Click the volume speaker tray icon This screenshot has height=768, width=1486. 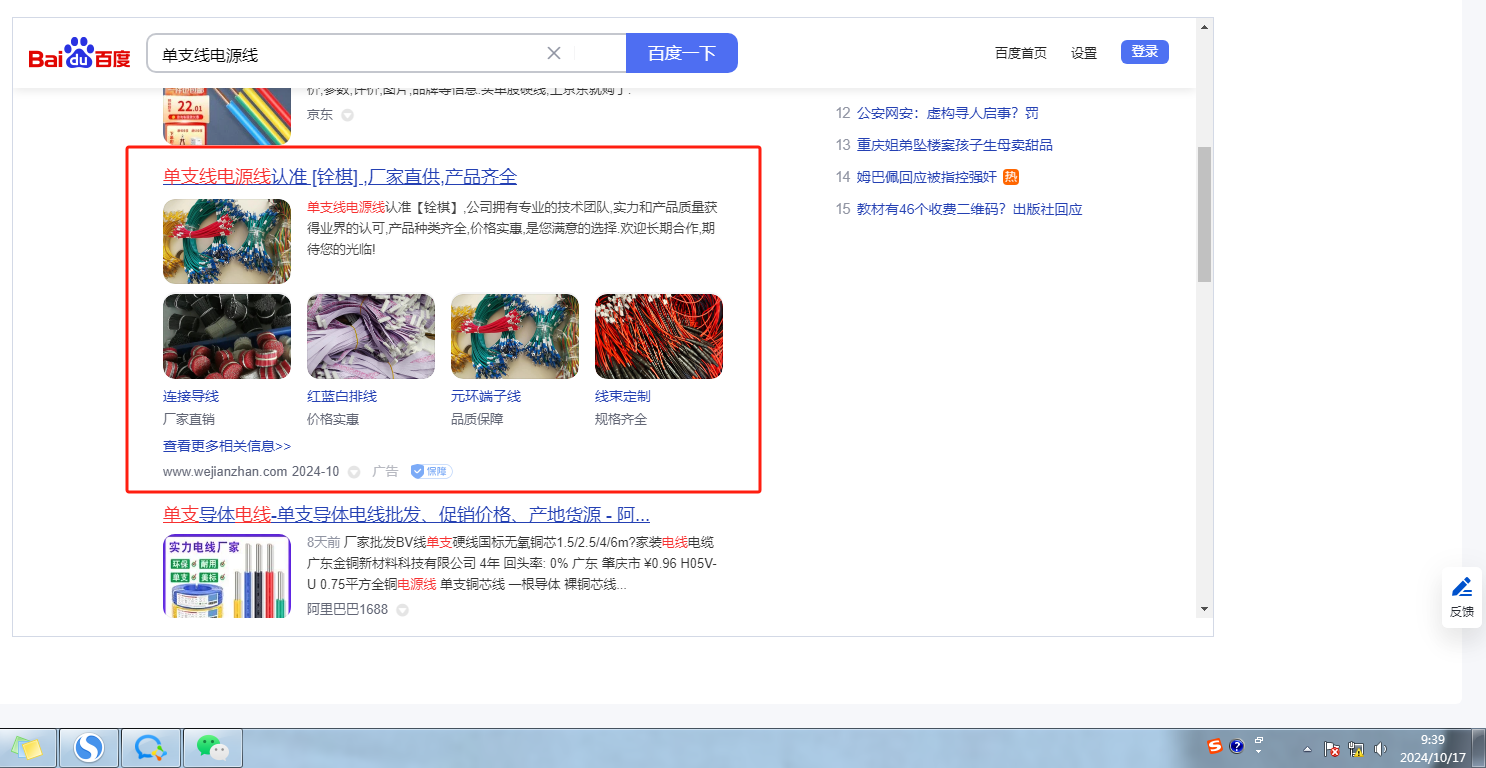pos(1381,748)
